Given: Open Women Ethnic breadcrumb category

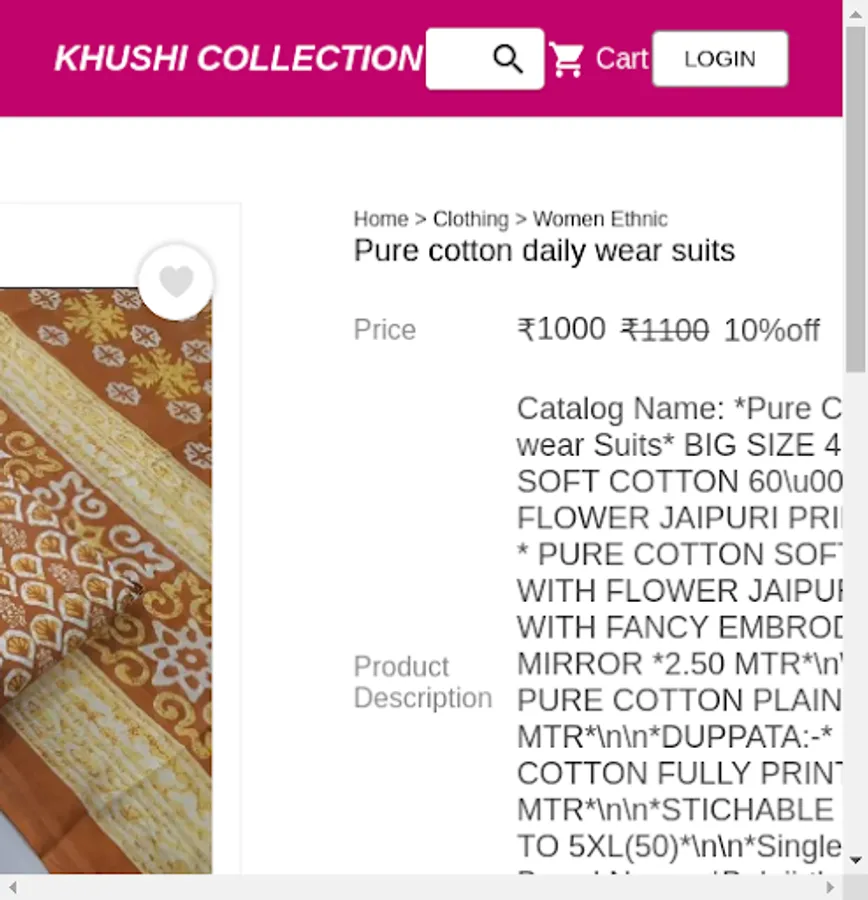Looking at the screenshot, I should (x=600, y=219).
